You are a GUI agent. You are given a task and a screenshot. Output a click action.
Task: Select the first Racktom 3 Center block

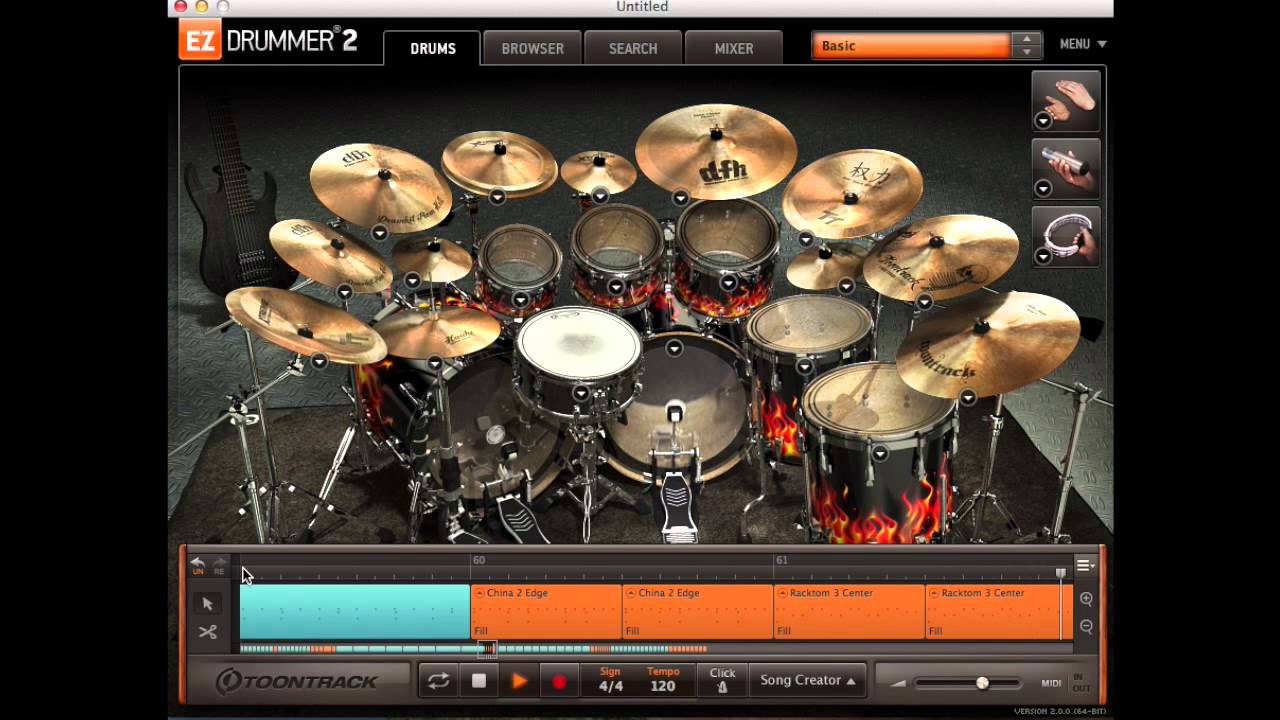(x=848, y=612)
